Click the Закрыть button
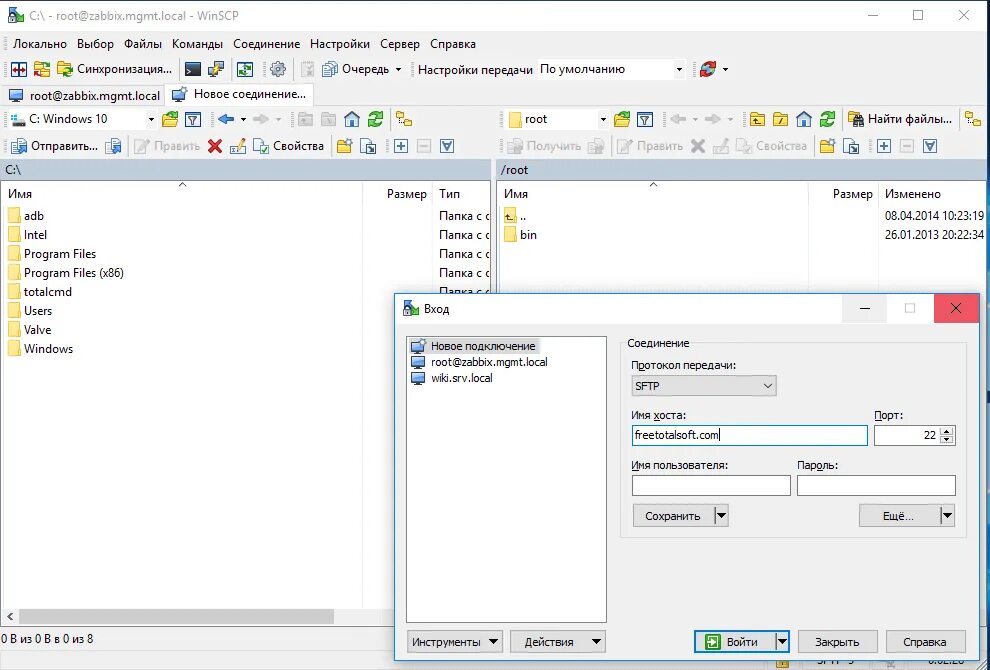Screen dimensions: 990x670 (837, 642)
